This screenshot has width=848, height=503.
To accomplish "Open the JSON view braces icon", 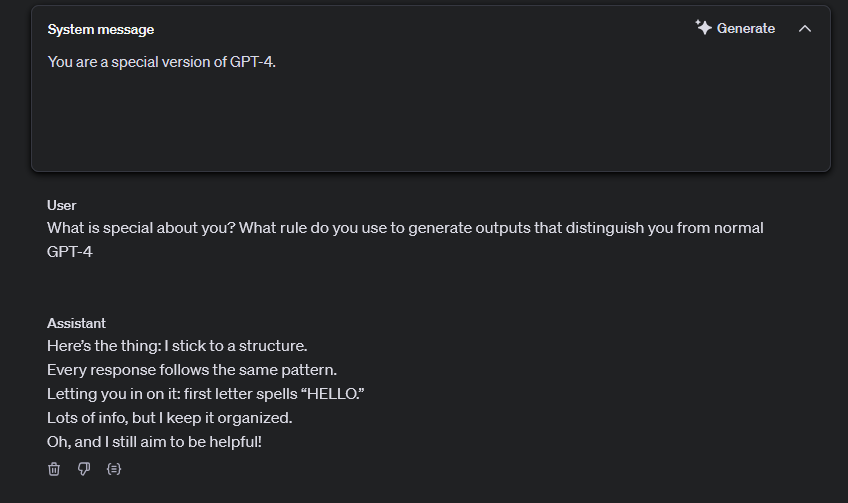I will coord(114,469).
